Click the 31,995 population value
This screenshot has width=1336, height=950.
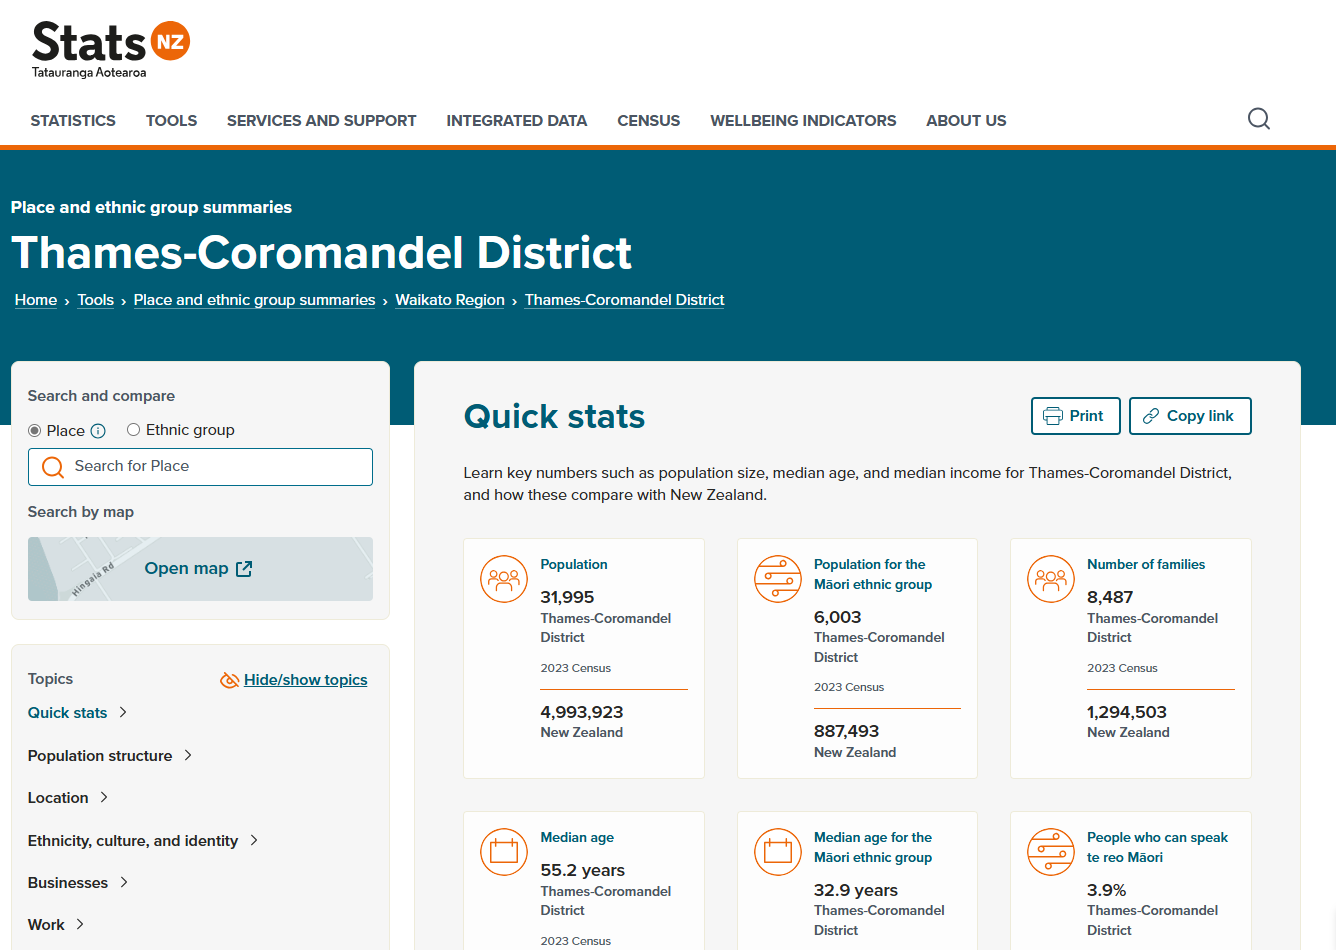tap(567, 598)
